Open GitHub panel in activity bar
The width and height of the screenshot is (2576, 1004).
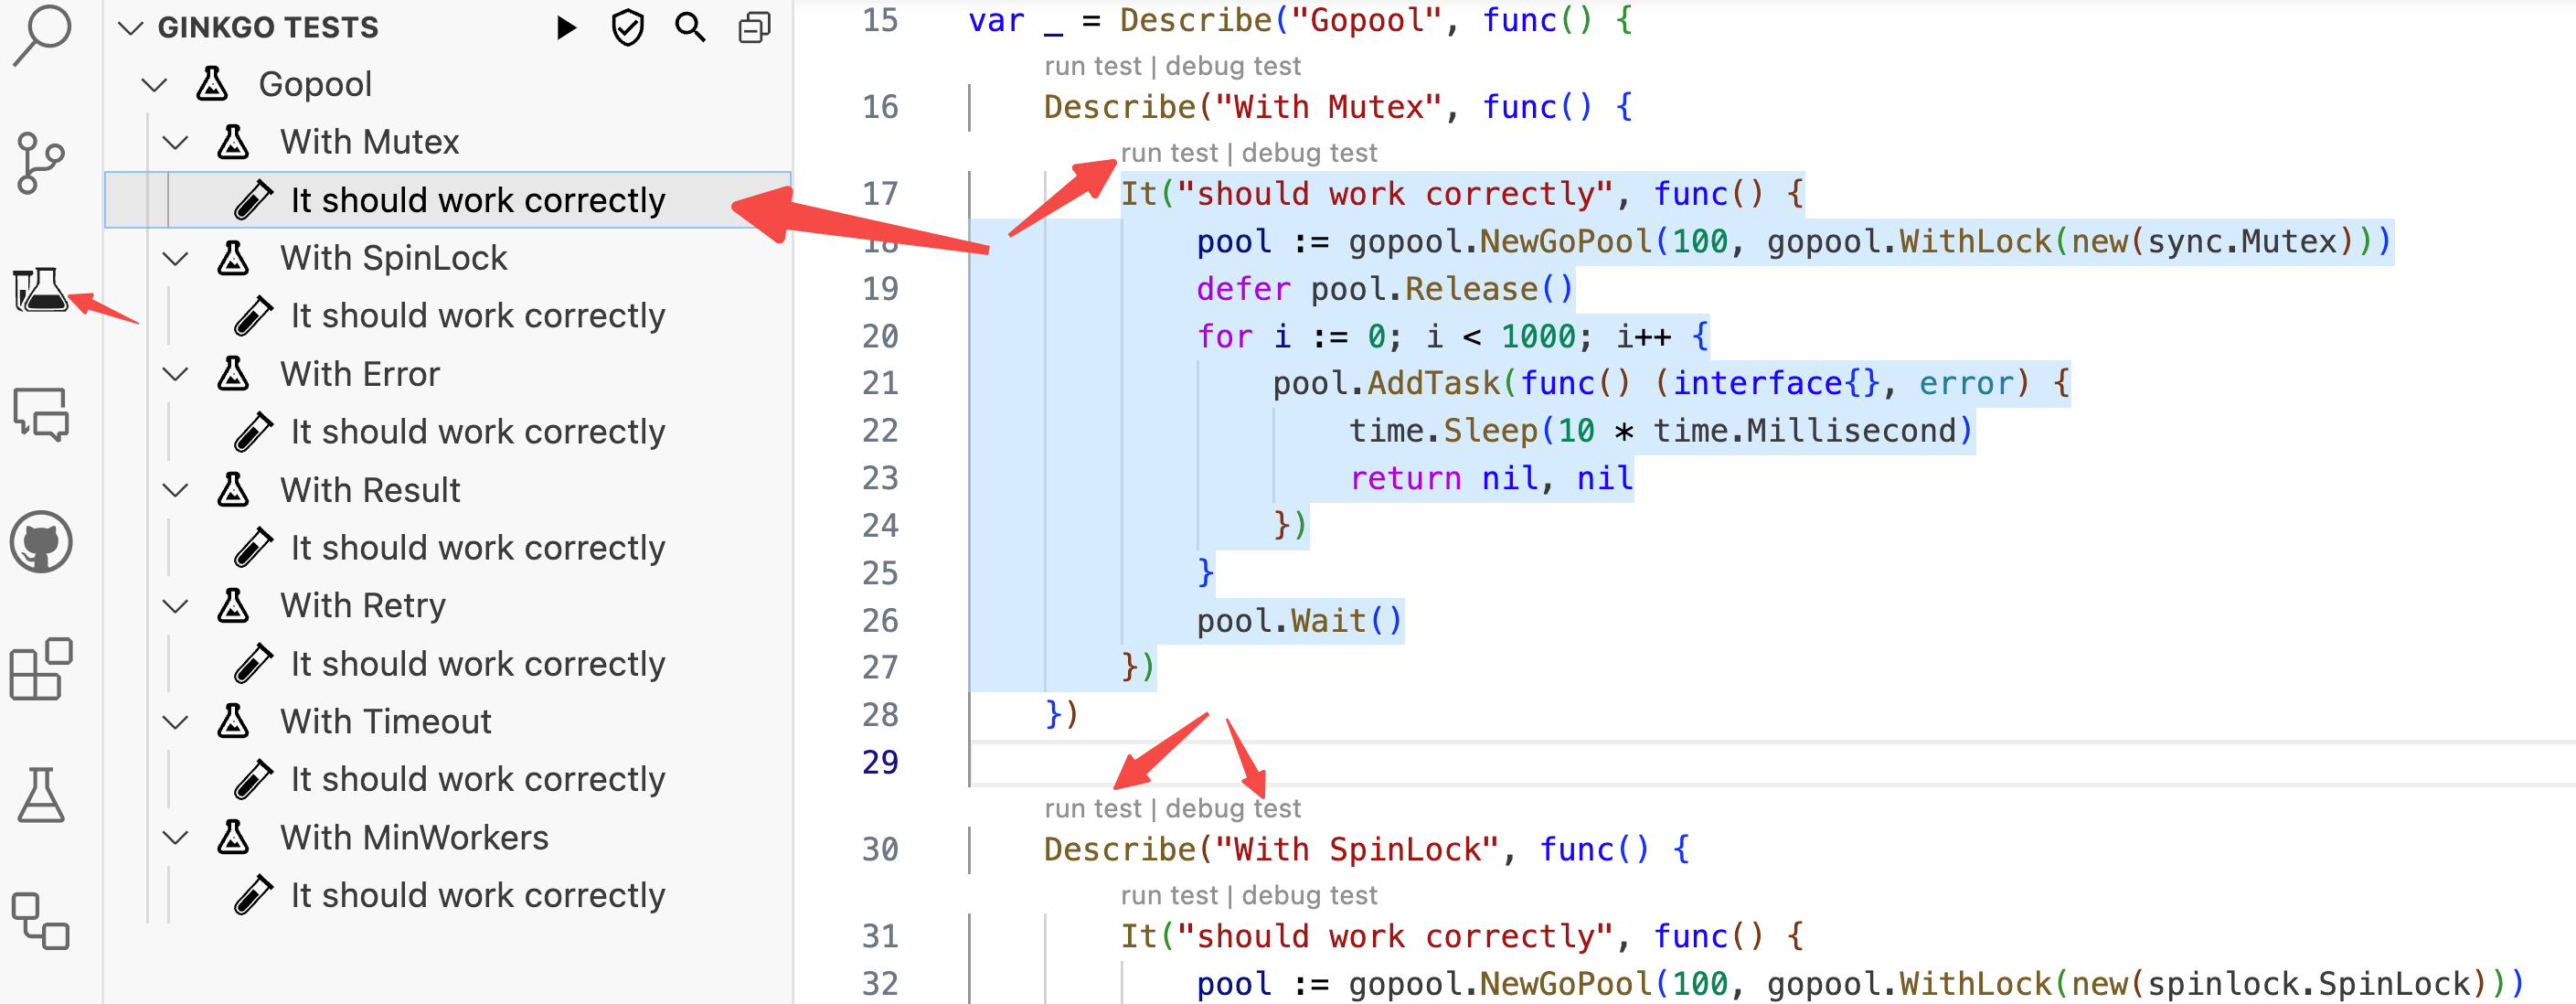tap(40, 543)
